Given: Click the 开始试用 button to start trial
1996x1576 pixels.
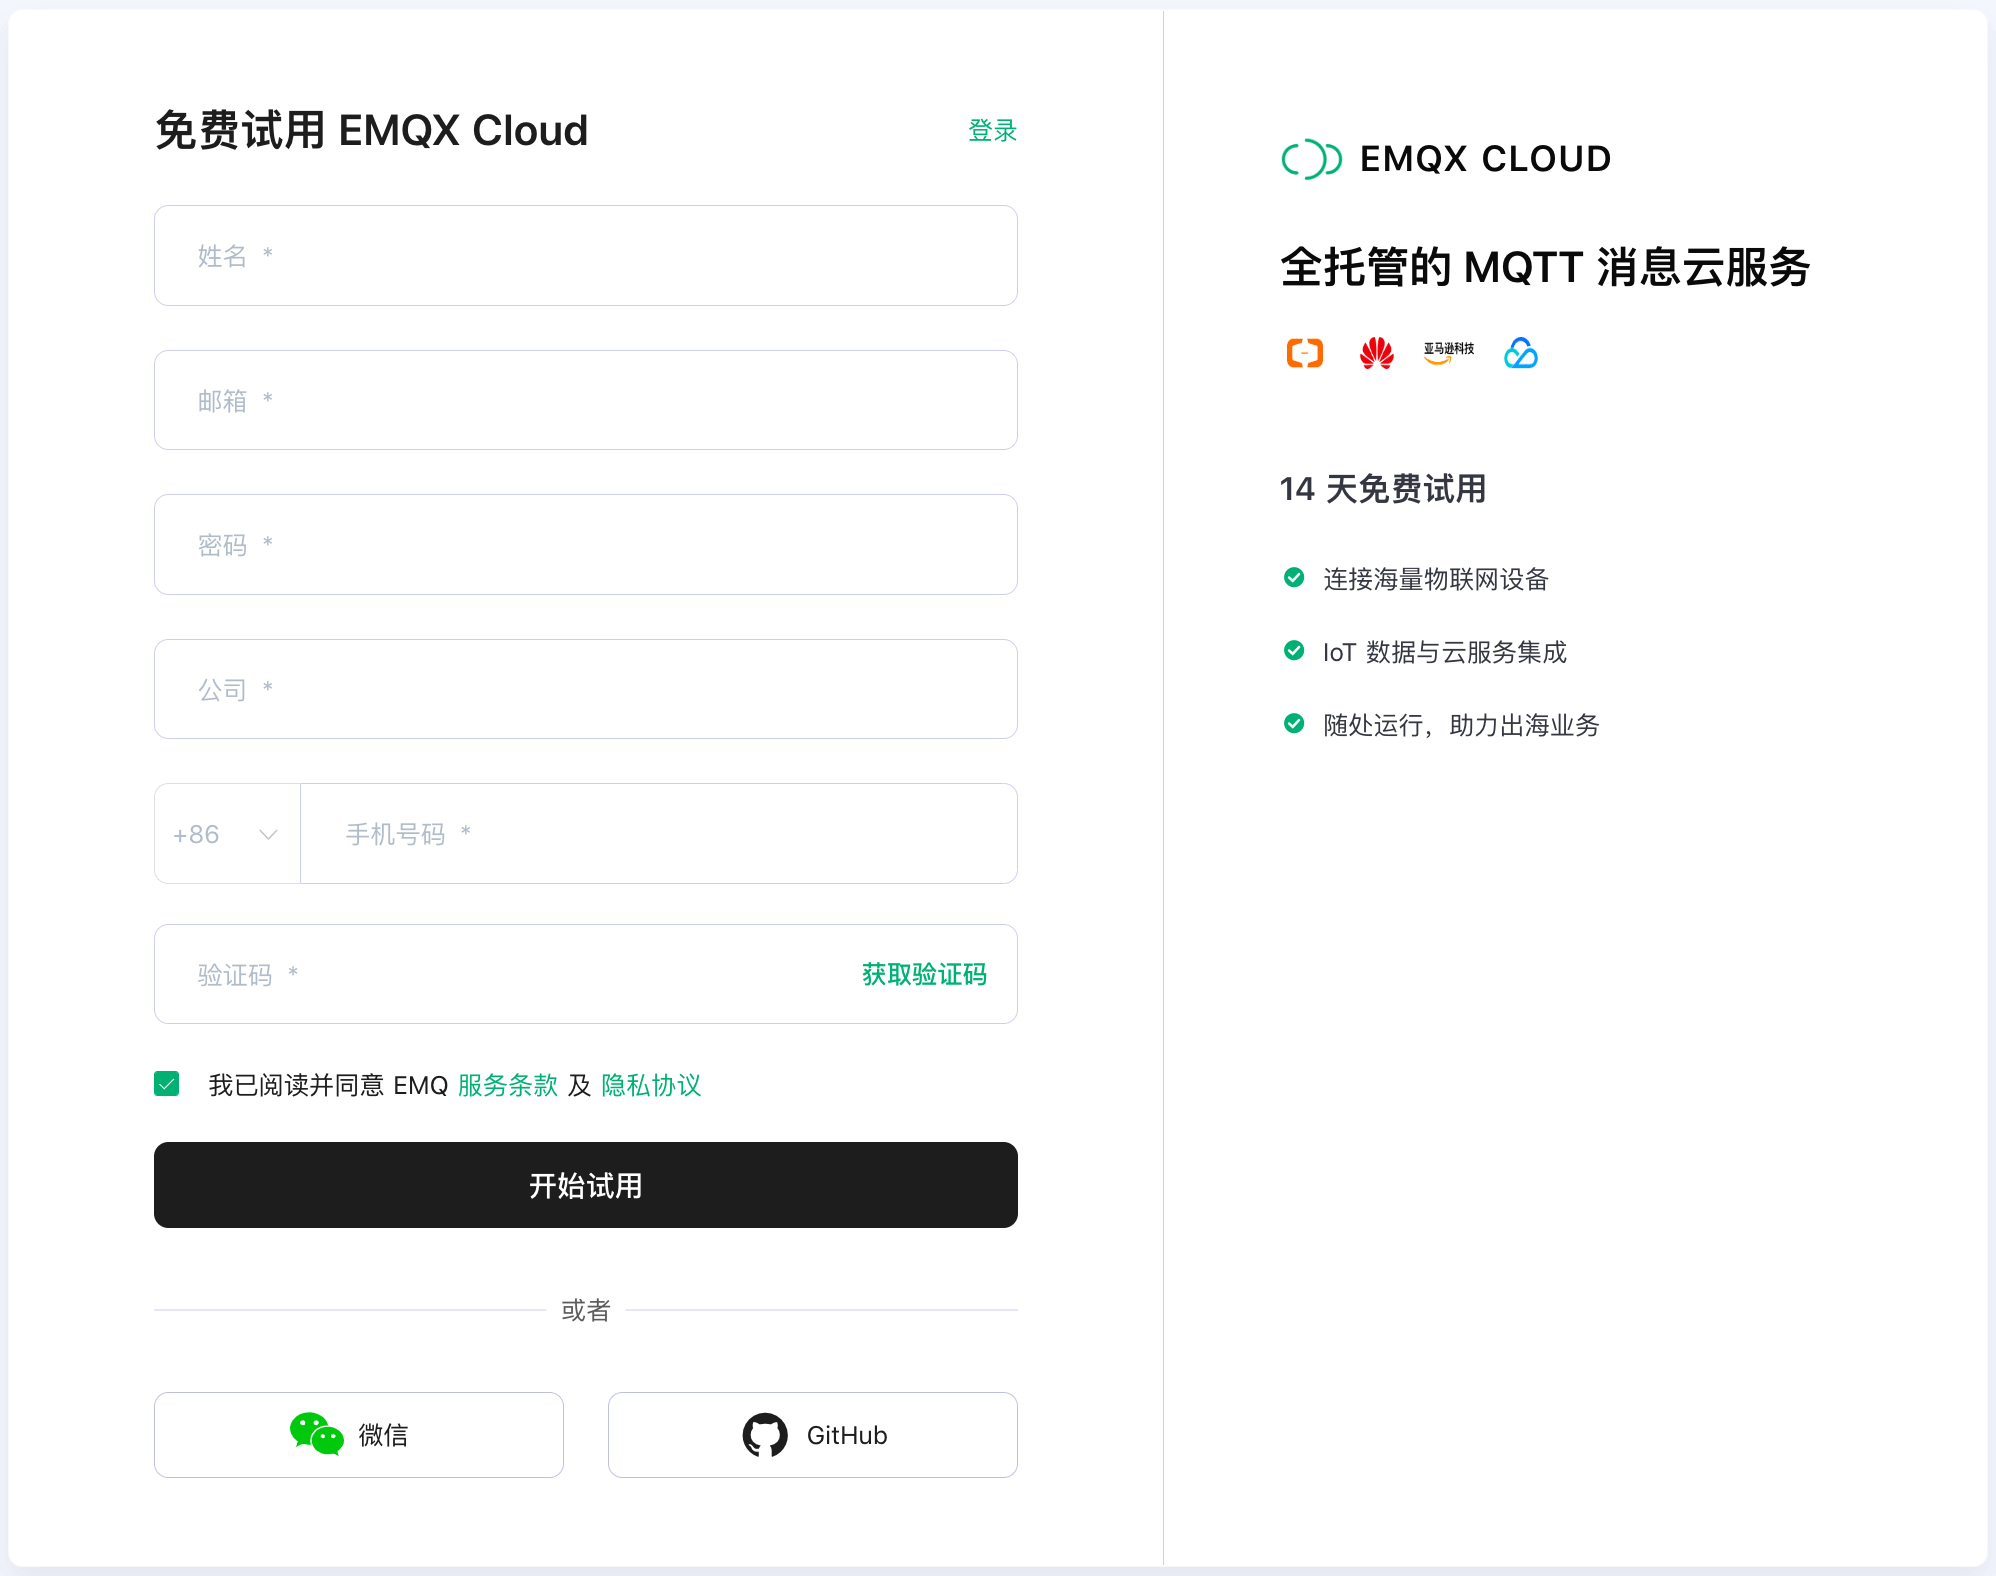Looking at the screenshot, I should 585,1185.
